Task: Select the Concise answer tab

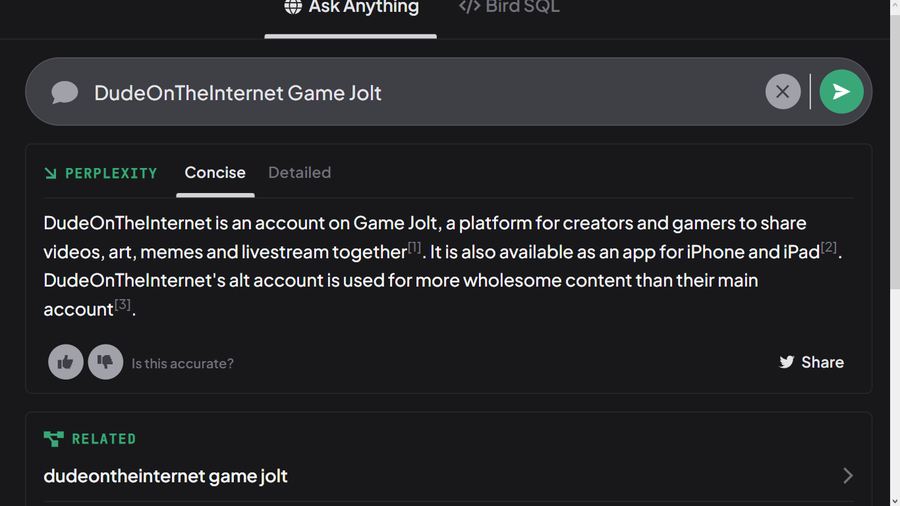Action: (215, 172)
